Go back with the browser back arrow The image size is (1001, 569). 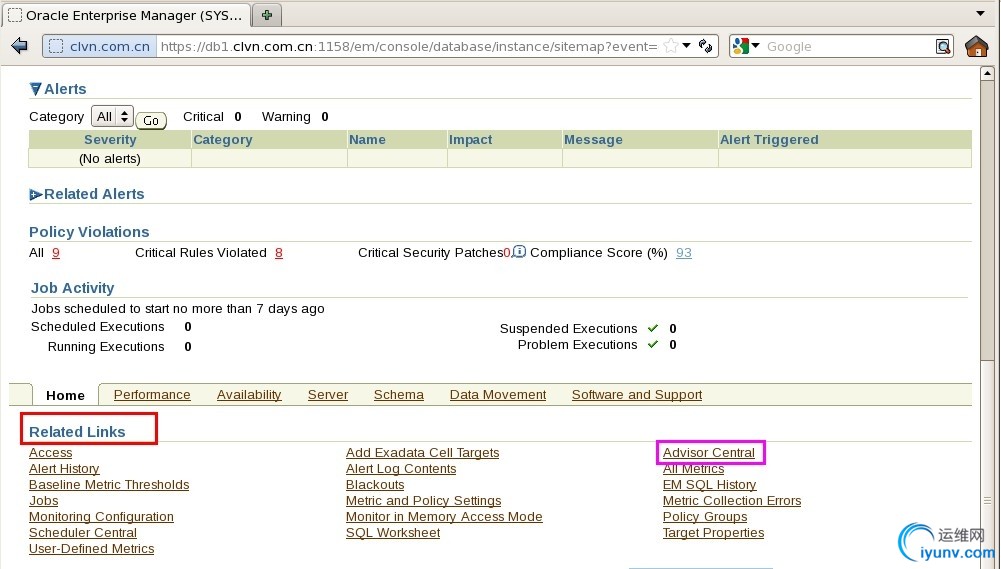(x=20, y=46)
